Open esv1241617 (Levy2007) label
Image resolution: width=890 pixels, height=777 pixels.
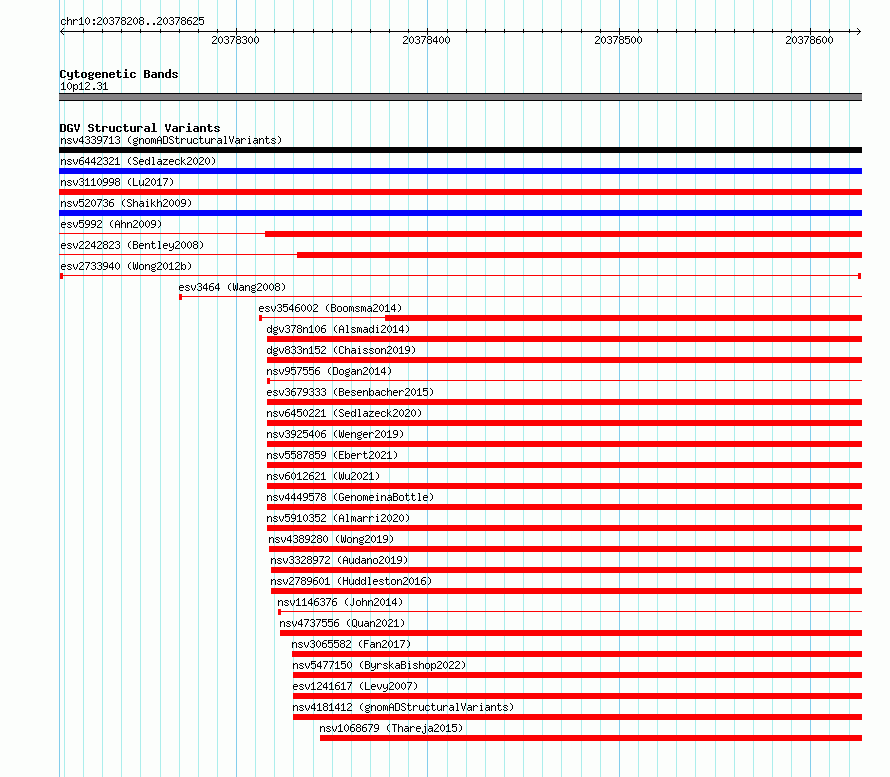[355, 686]
